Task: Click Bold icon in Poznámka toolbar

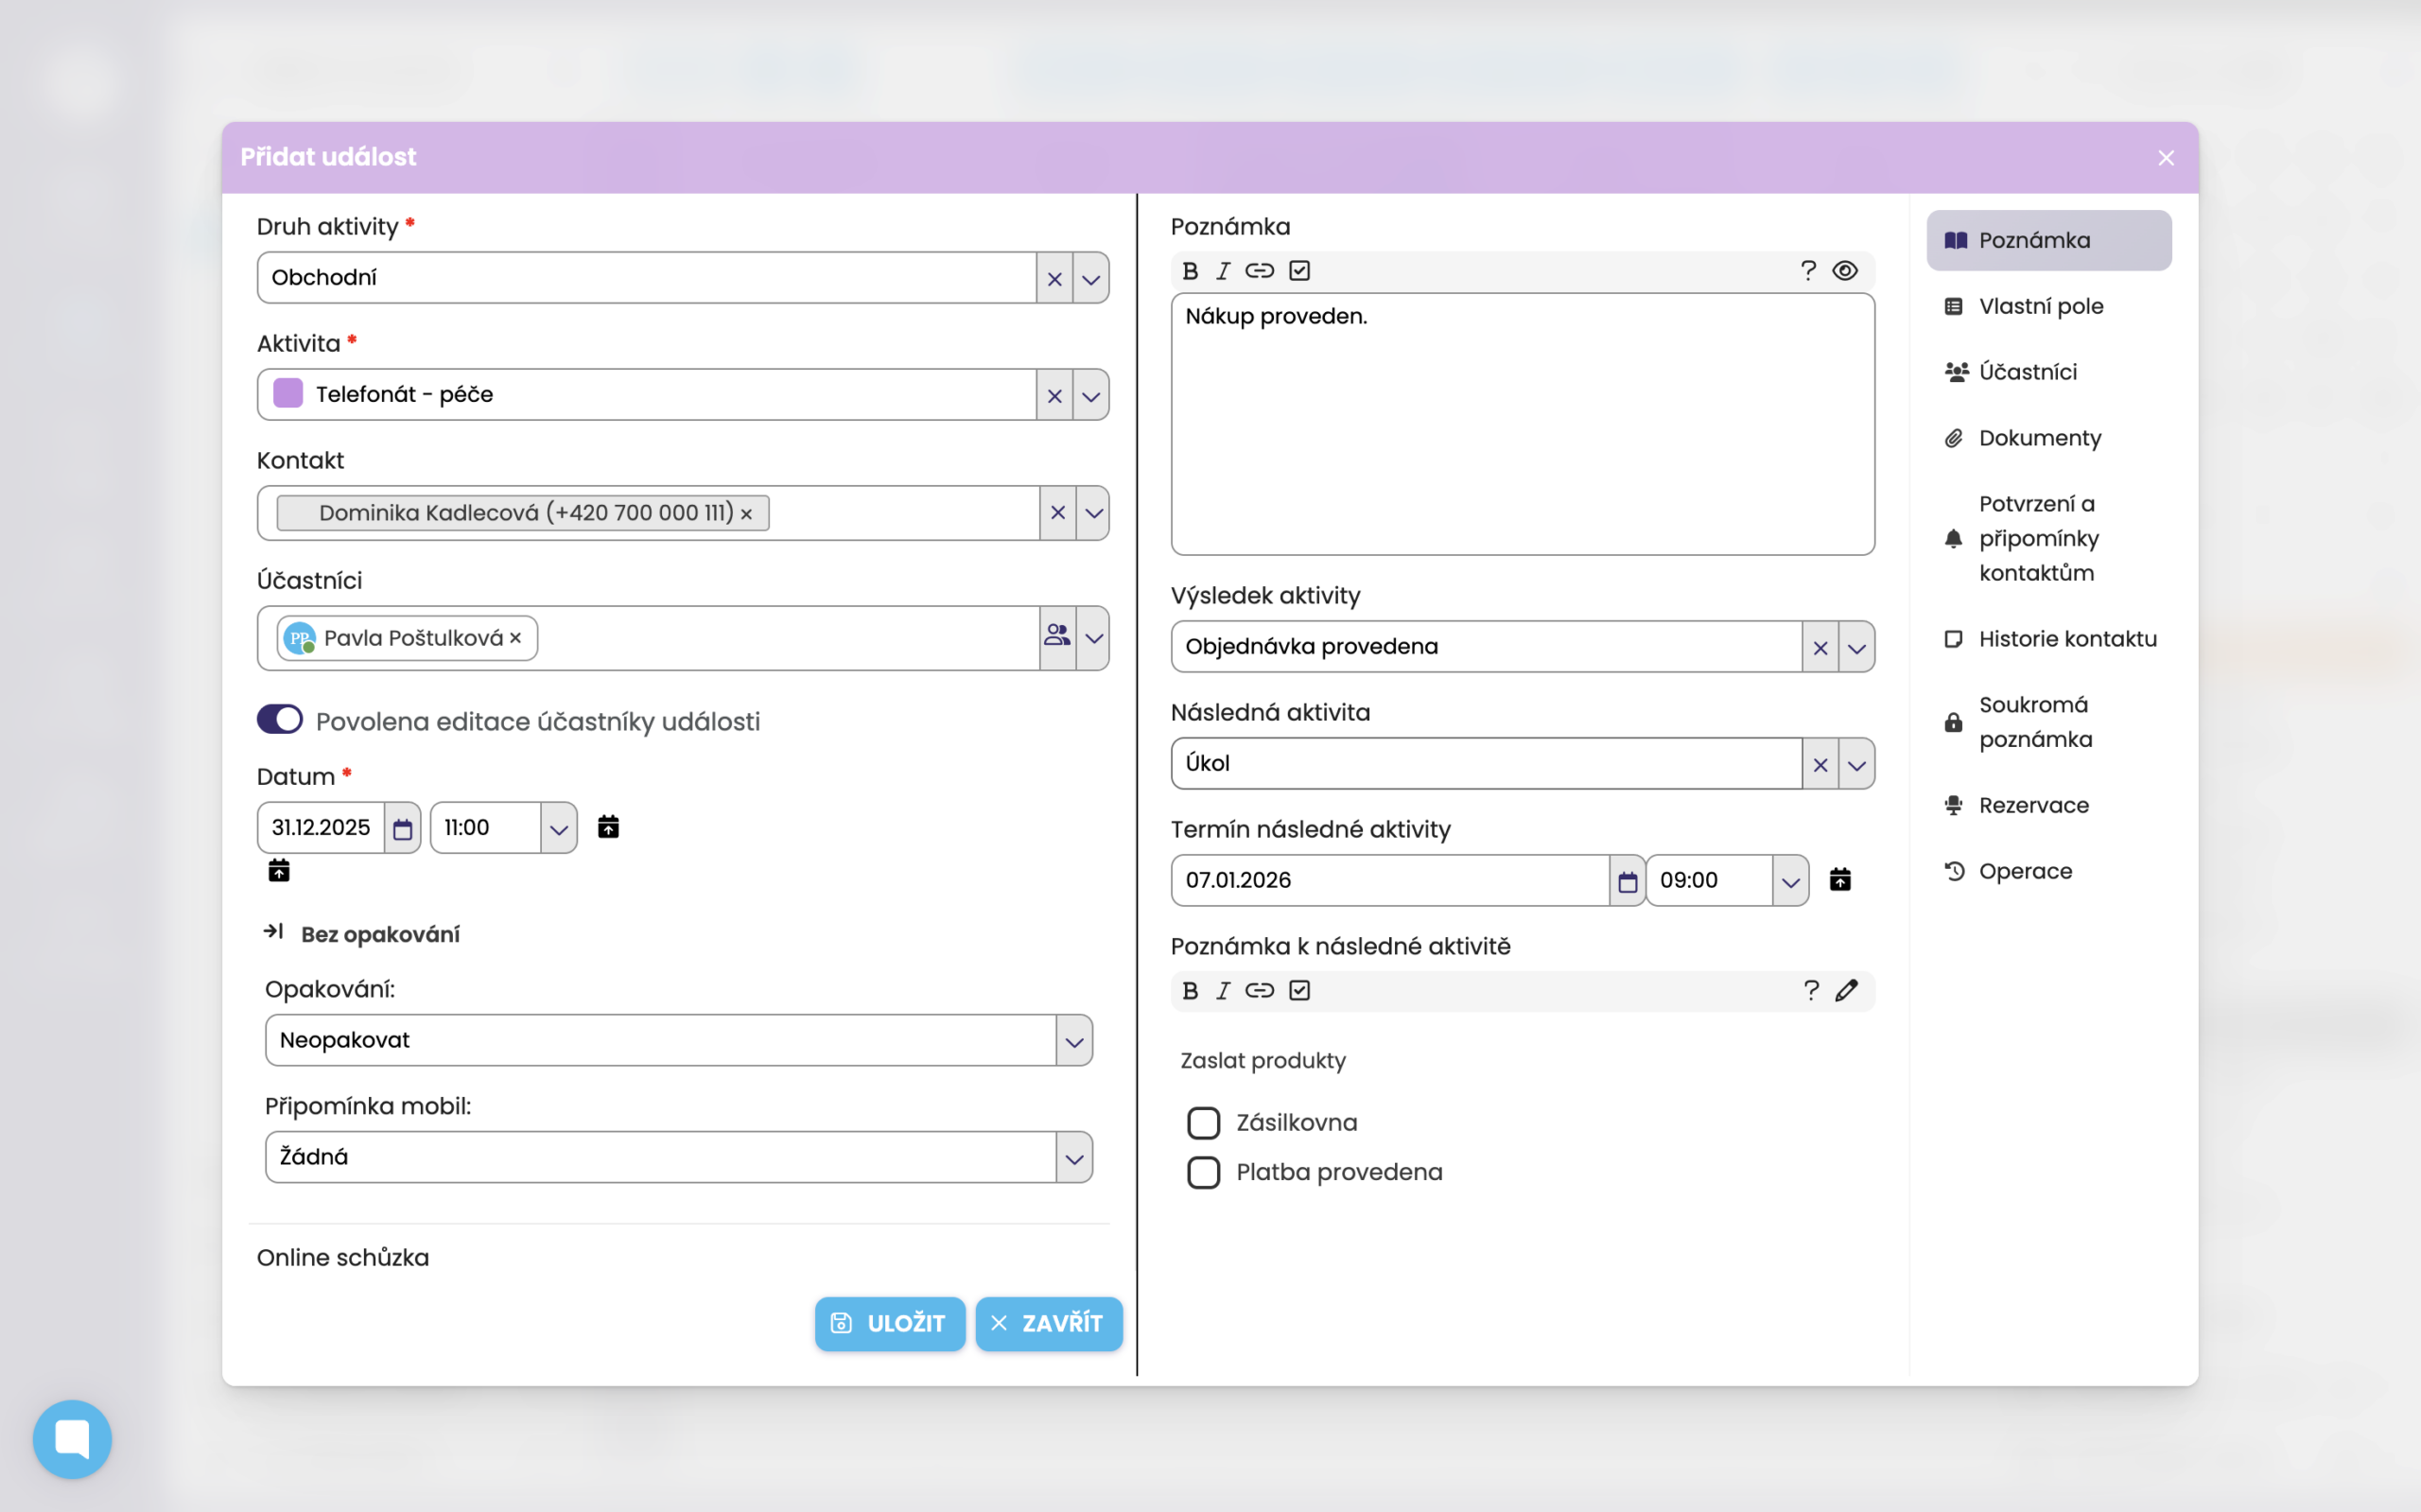Action: pyautogui.click(x=1190, y=271)
